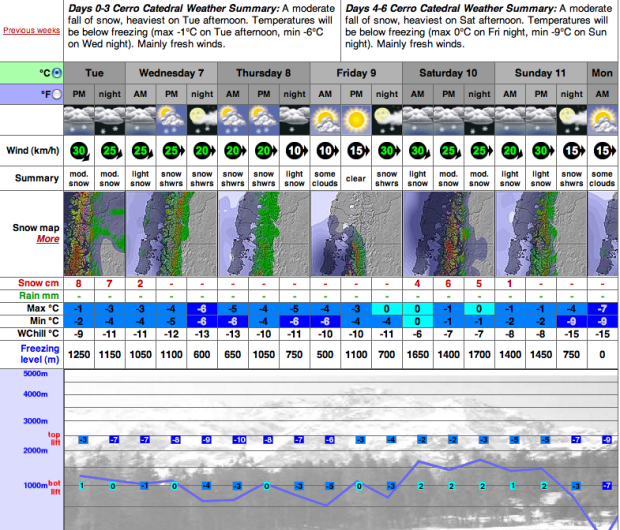The width and height of the screenshot is (620, 530).
Task: Click the freezing level value 1700
Action: tap(479, 354)
